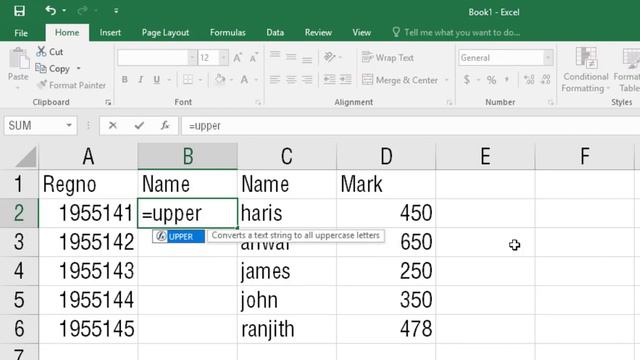This screenshot has height=360, width=640.
Task: Click Accounting dollar format icon
Action: (x=467, y=80)
